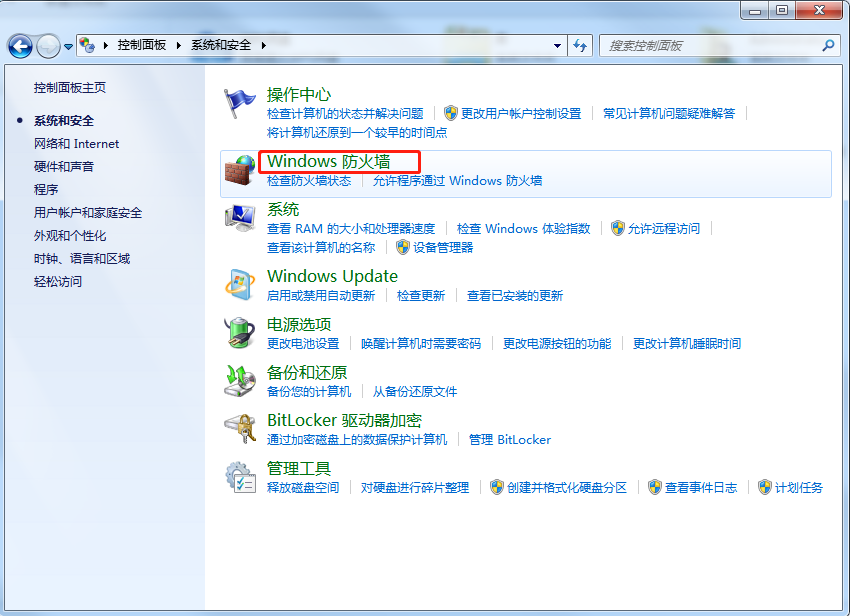Click the search magnifier icon
The image size is (850, 616).
(x=828, y=46)
